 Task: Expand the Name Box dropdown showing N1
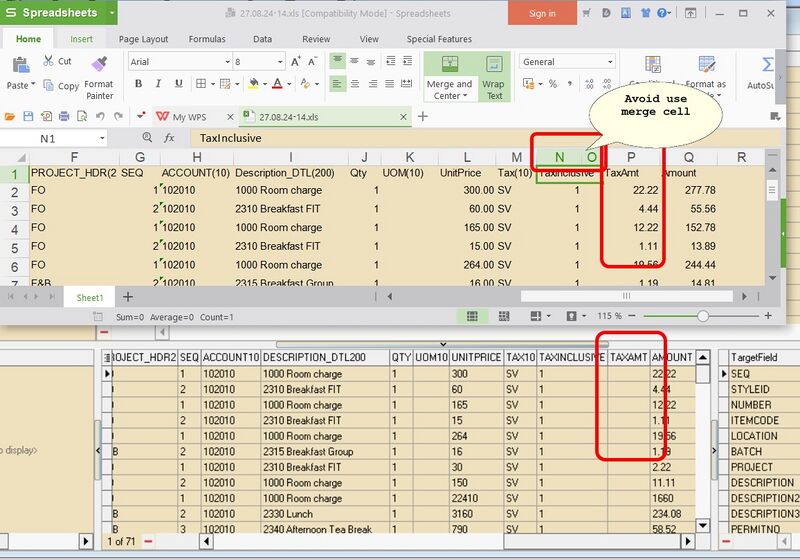pos(102,138)
